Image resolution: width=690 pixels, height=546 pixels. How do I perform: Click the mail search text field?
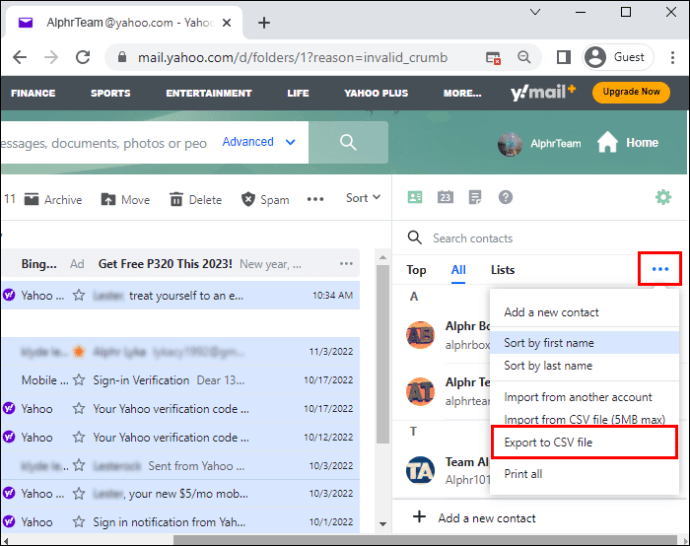106,143
